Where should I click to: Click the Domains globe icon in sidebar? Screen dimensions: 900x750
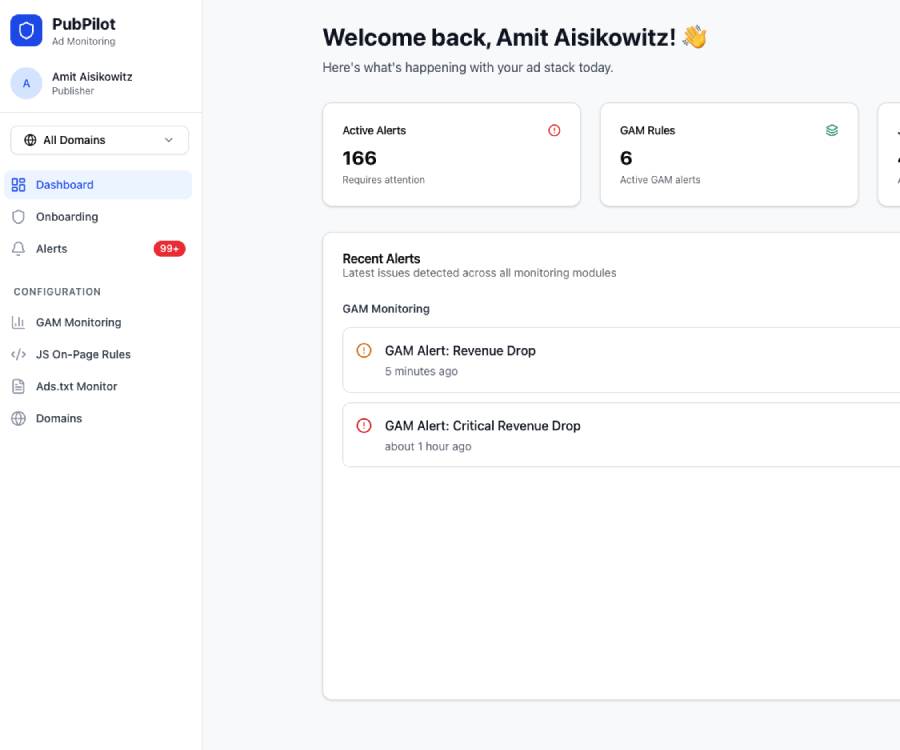(x=18, y=419)
